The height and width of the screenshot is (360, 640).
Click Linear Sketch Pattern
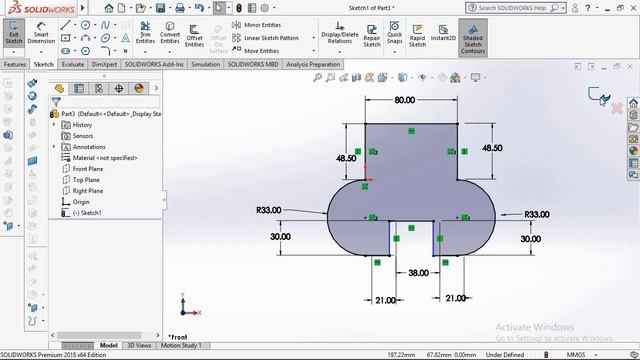(265, 38)
